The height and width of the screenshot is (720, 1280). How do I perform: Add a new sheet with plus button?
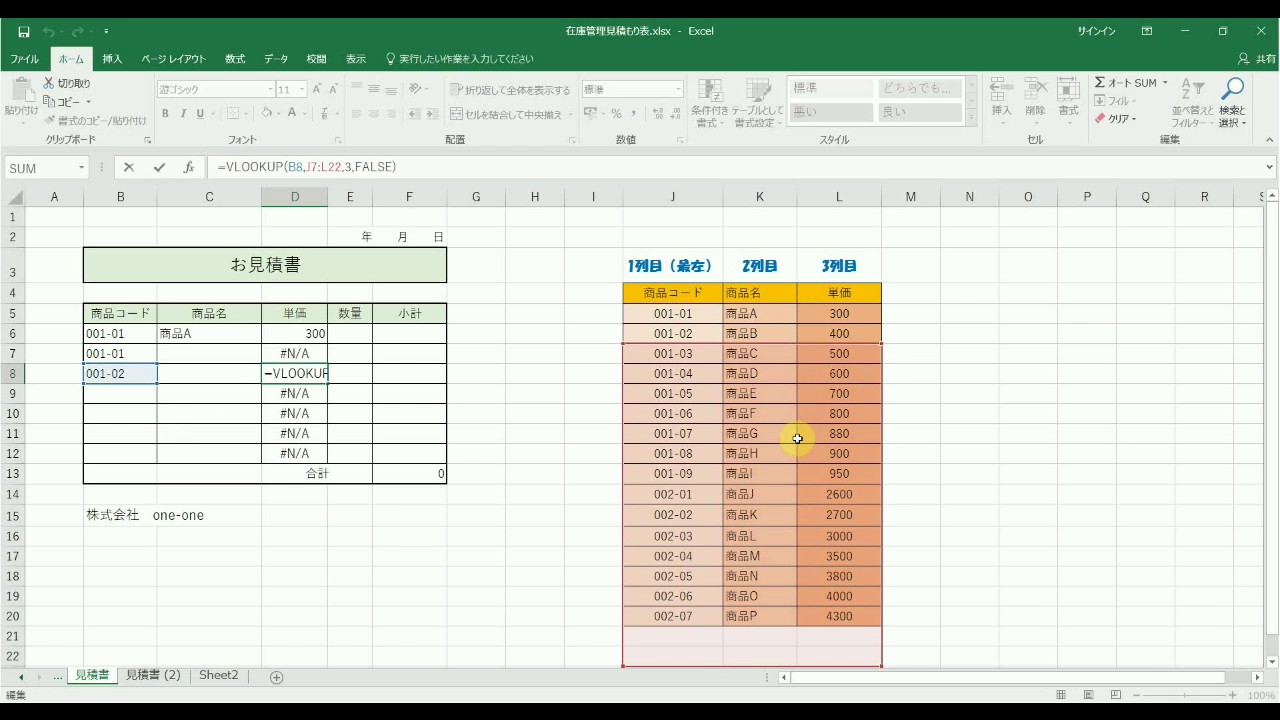pyautogui.click(x=277, y=677)
